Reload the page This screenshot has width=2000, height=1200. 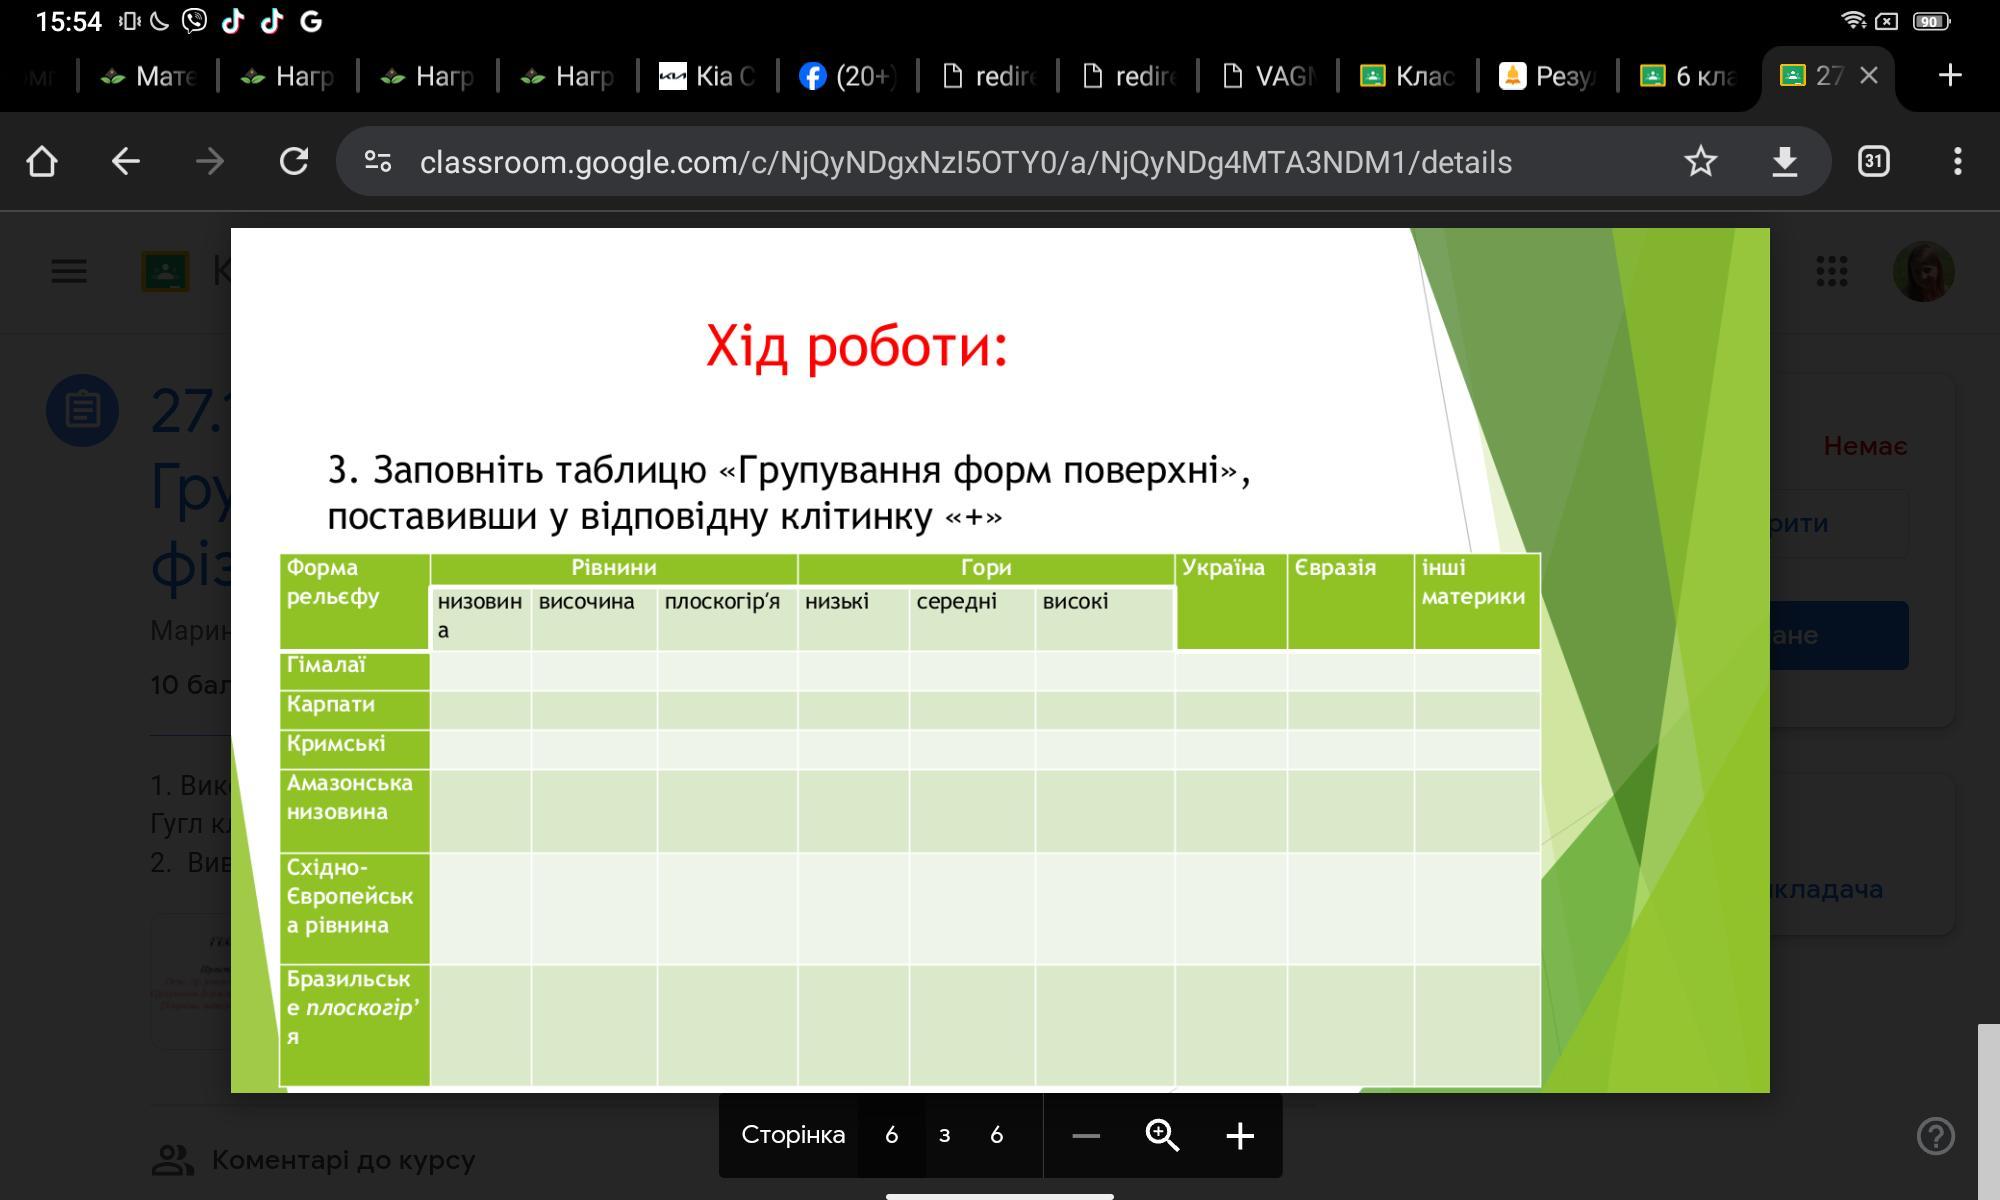point(293,161)
